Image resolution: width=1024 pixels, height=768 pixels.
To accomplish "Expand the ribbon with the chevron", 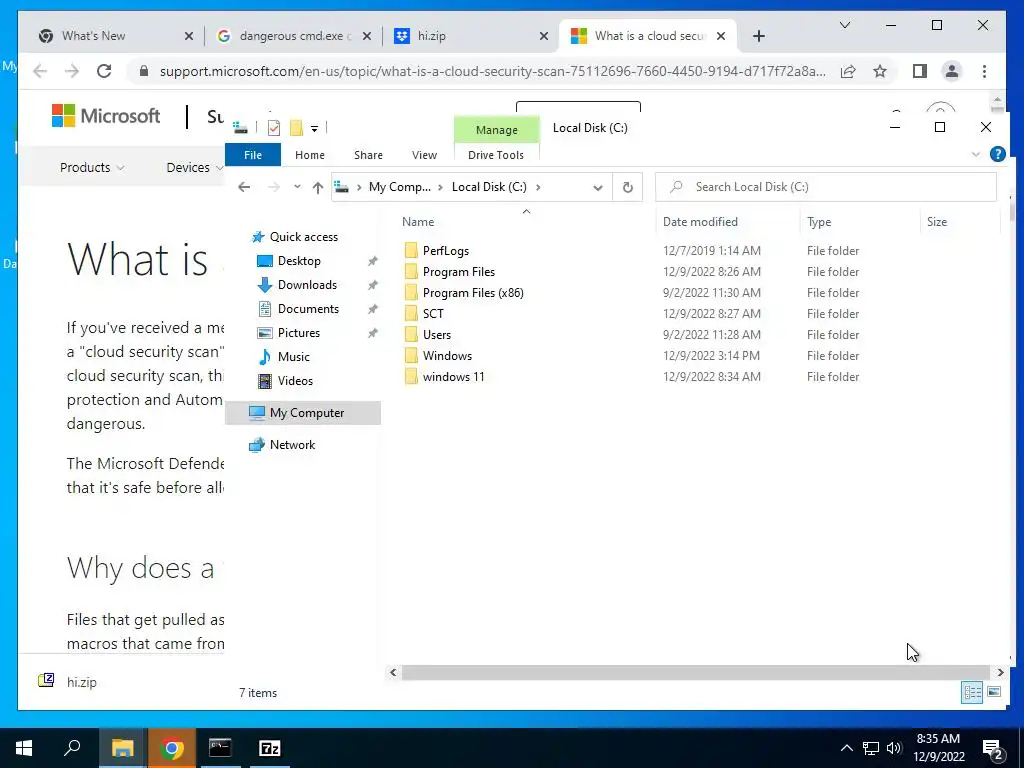I will [976, 155].
